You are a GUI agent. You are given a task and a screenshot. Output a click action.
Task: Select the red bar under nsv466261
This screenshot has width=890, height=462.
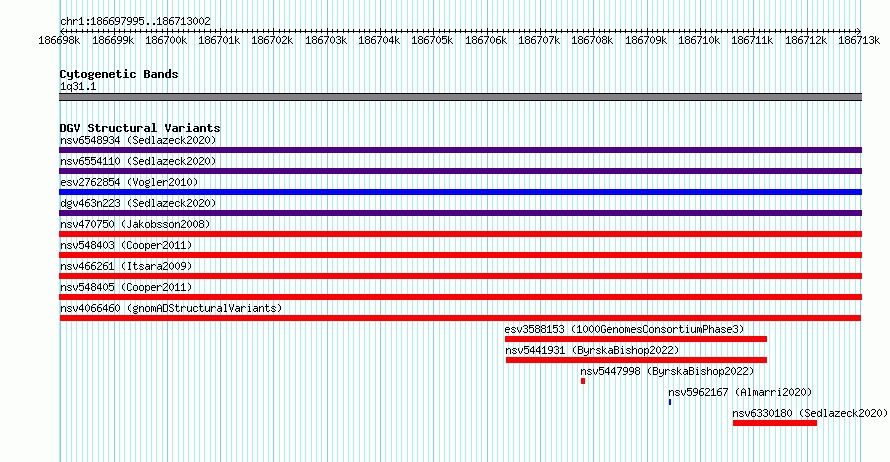pyautogui.click(x=460, y=276)
